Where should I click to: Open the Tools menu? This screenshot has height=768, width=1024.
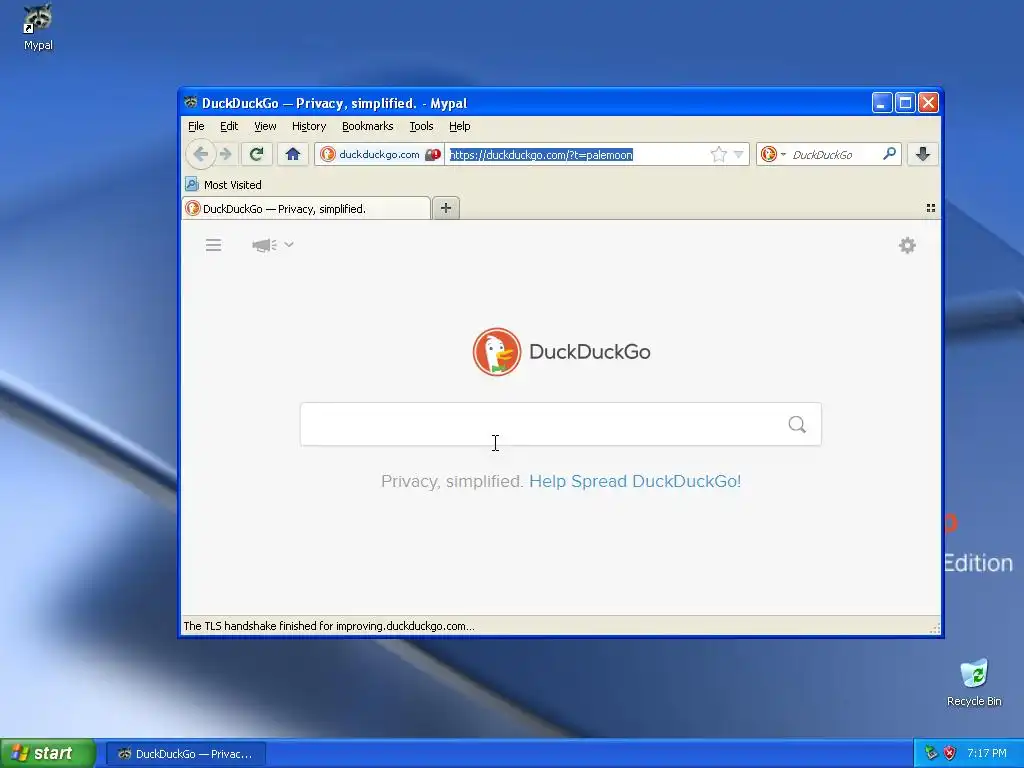[x=421, y=126]
